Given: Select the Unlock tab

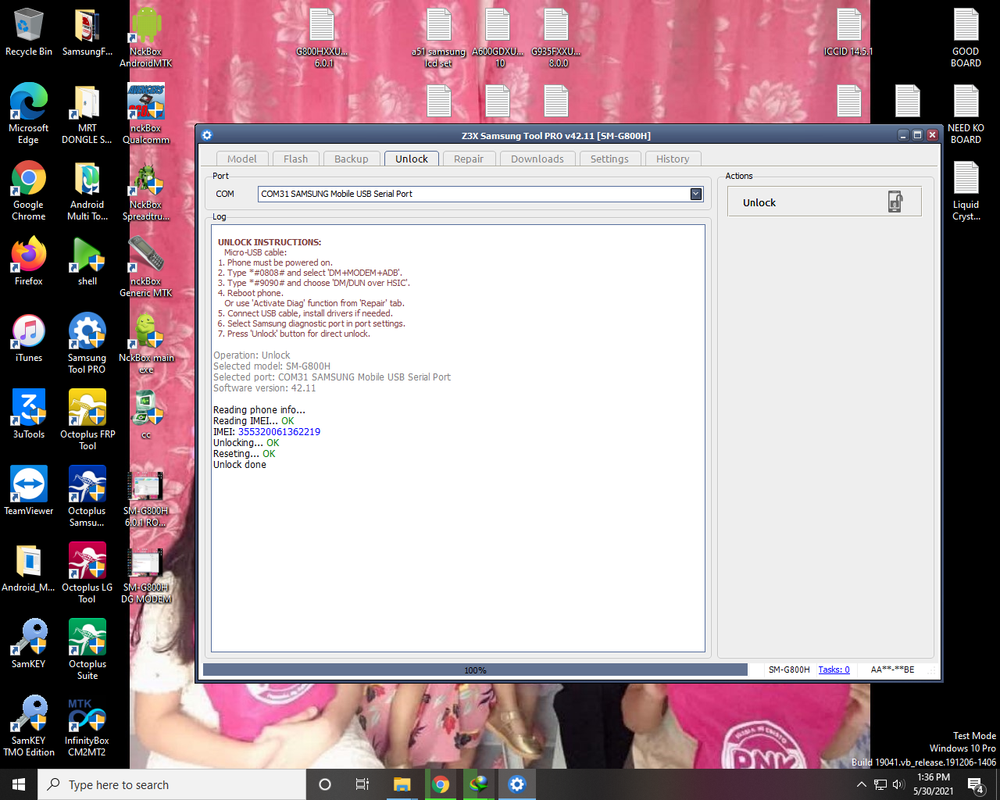Looking at the screenshot, I should pyautogui.click(x=411, y=159).
